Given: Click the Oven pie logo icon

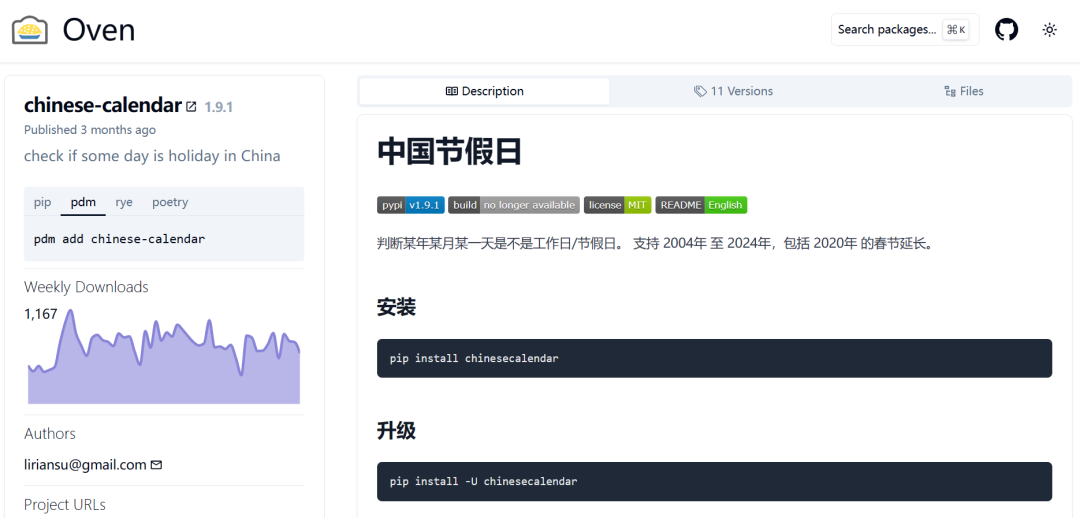Looking at the screenshot, I should coord(30,30).
